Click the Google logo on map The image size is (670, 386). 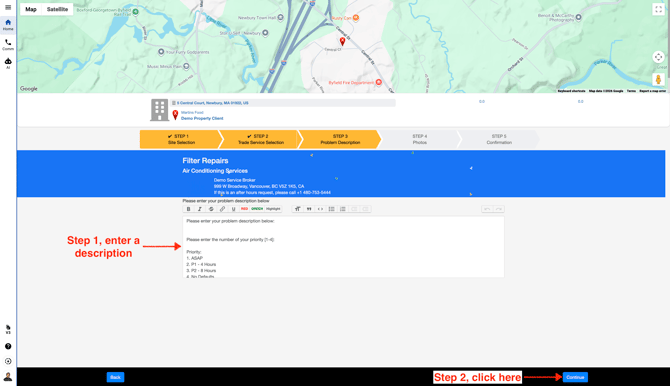pyautogui.click(x=29, y=88)
